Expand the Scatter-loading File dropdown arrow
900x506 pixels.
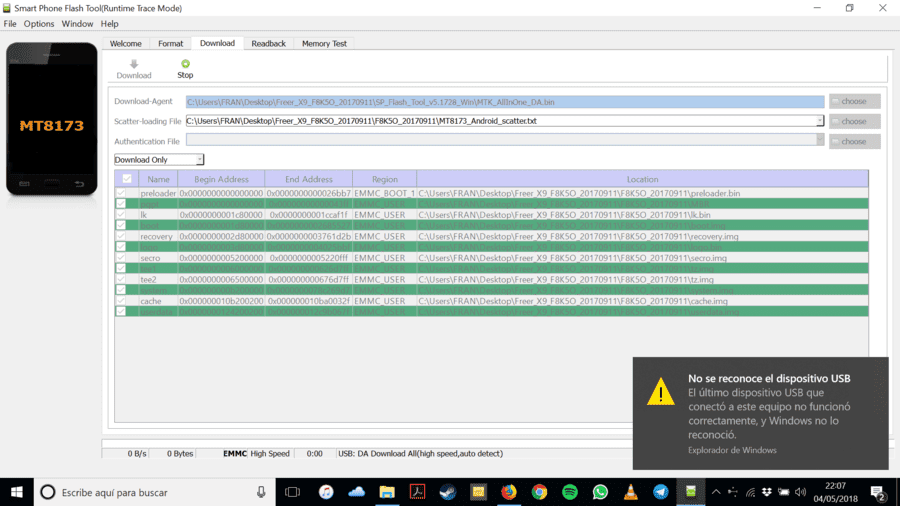[x=820, y=121]
